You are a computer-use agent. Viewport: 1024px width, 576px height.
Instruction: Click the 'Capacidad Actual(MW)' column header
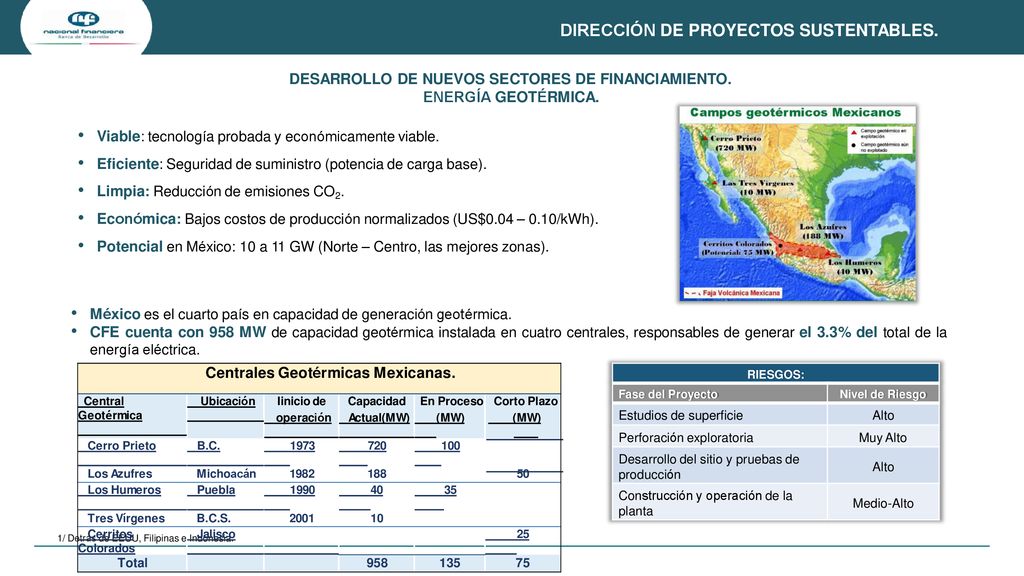[377, 409]
